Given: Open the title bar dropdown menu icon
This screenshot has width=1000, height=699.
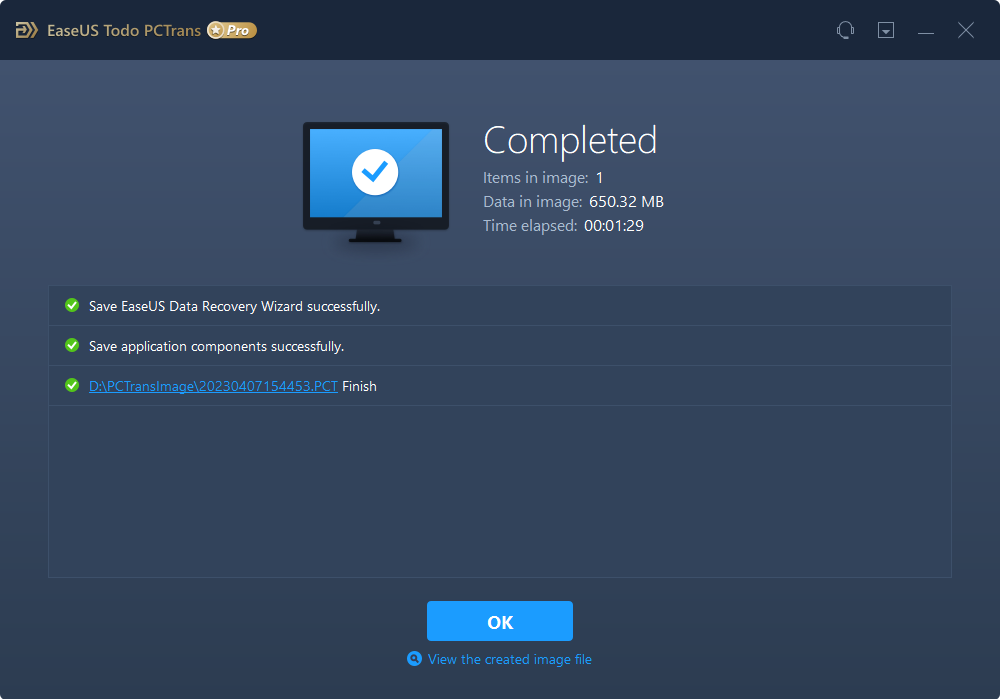Looking at the screenshot, I should (x=886, y=30).
